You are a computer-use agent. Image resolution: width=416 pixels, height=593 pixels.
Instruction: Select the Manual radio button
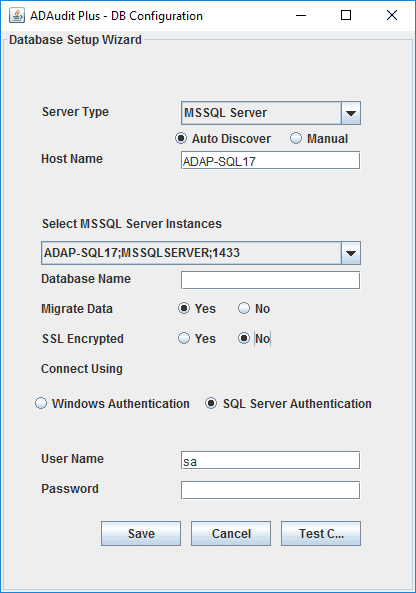tap(296, 138)
